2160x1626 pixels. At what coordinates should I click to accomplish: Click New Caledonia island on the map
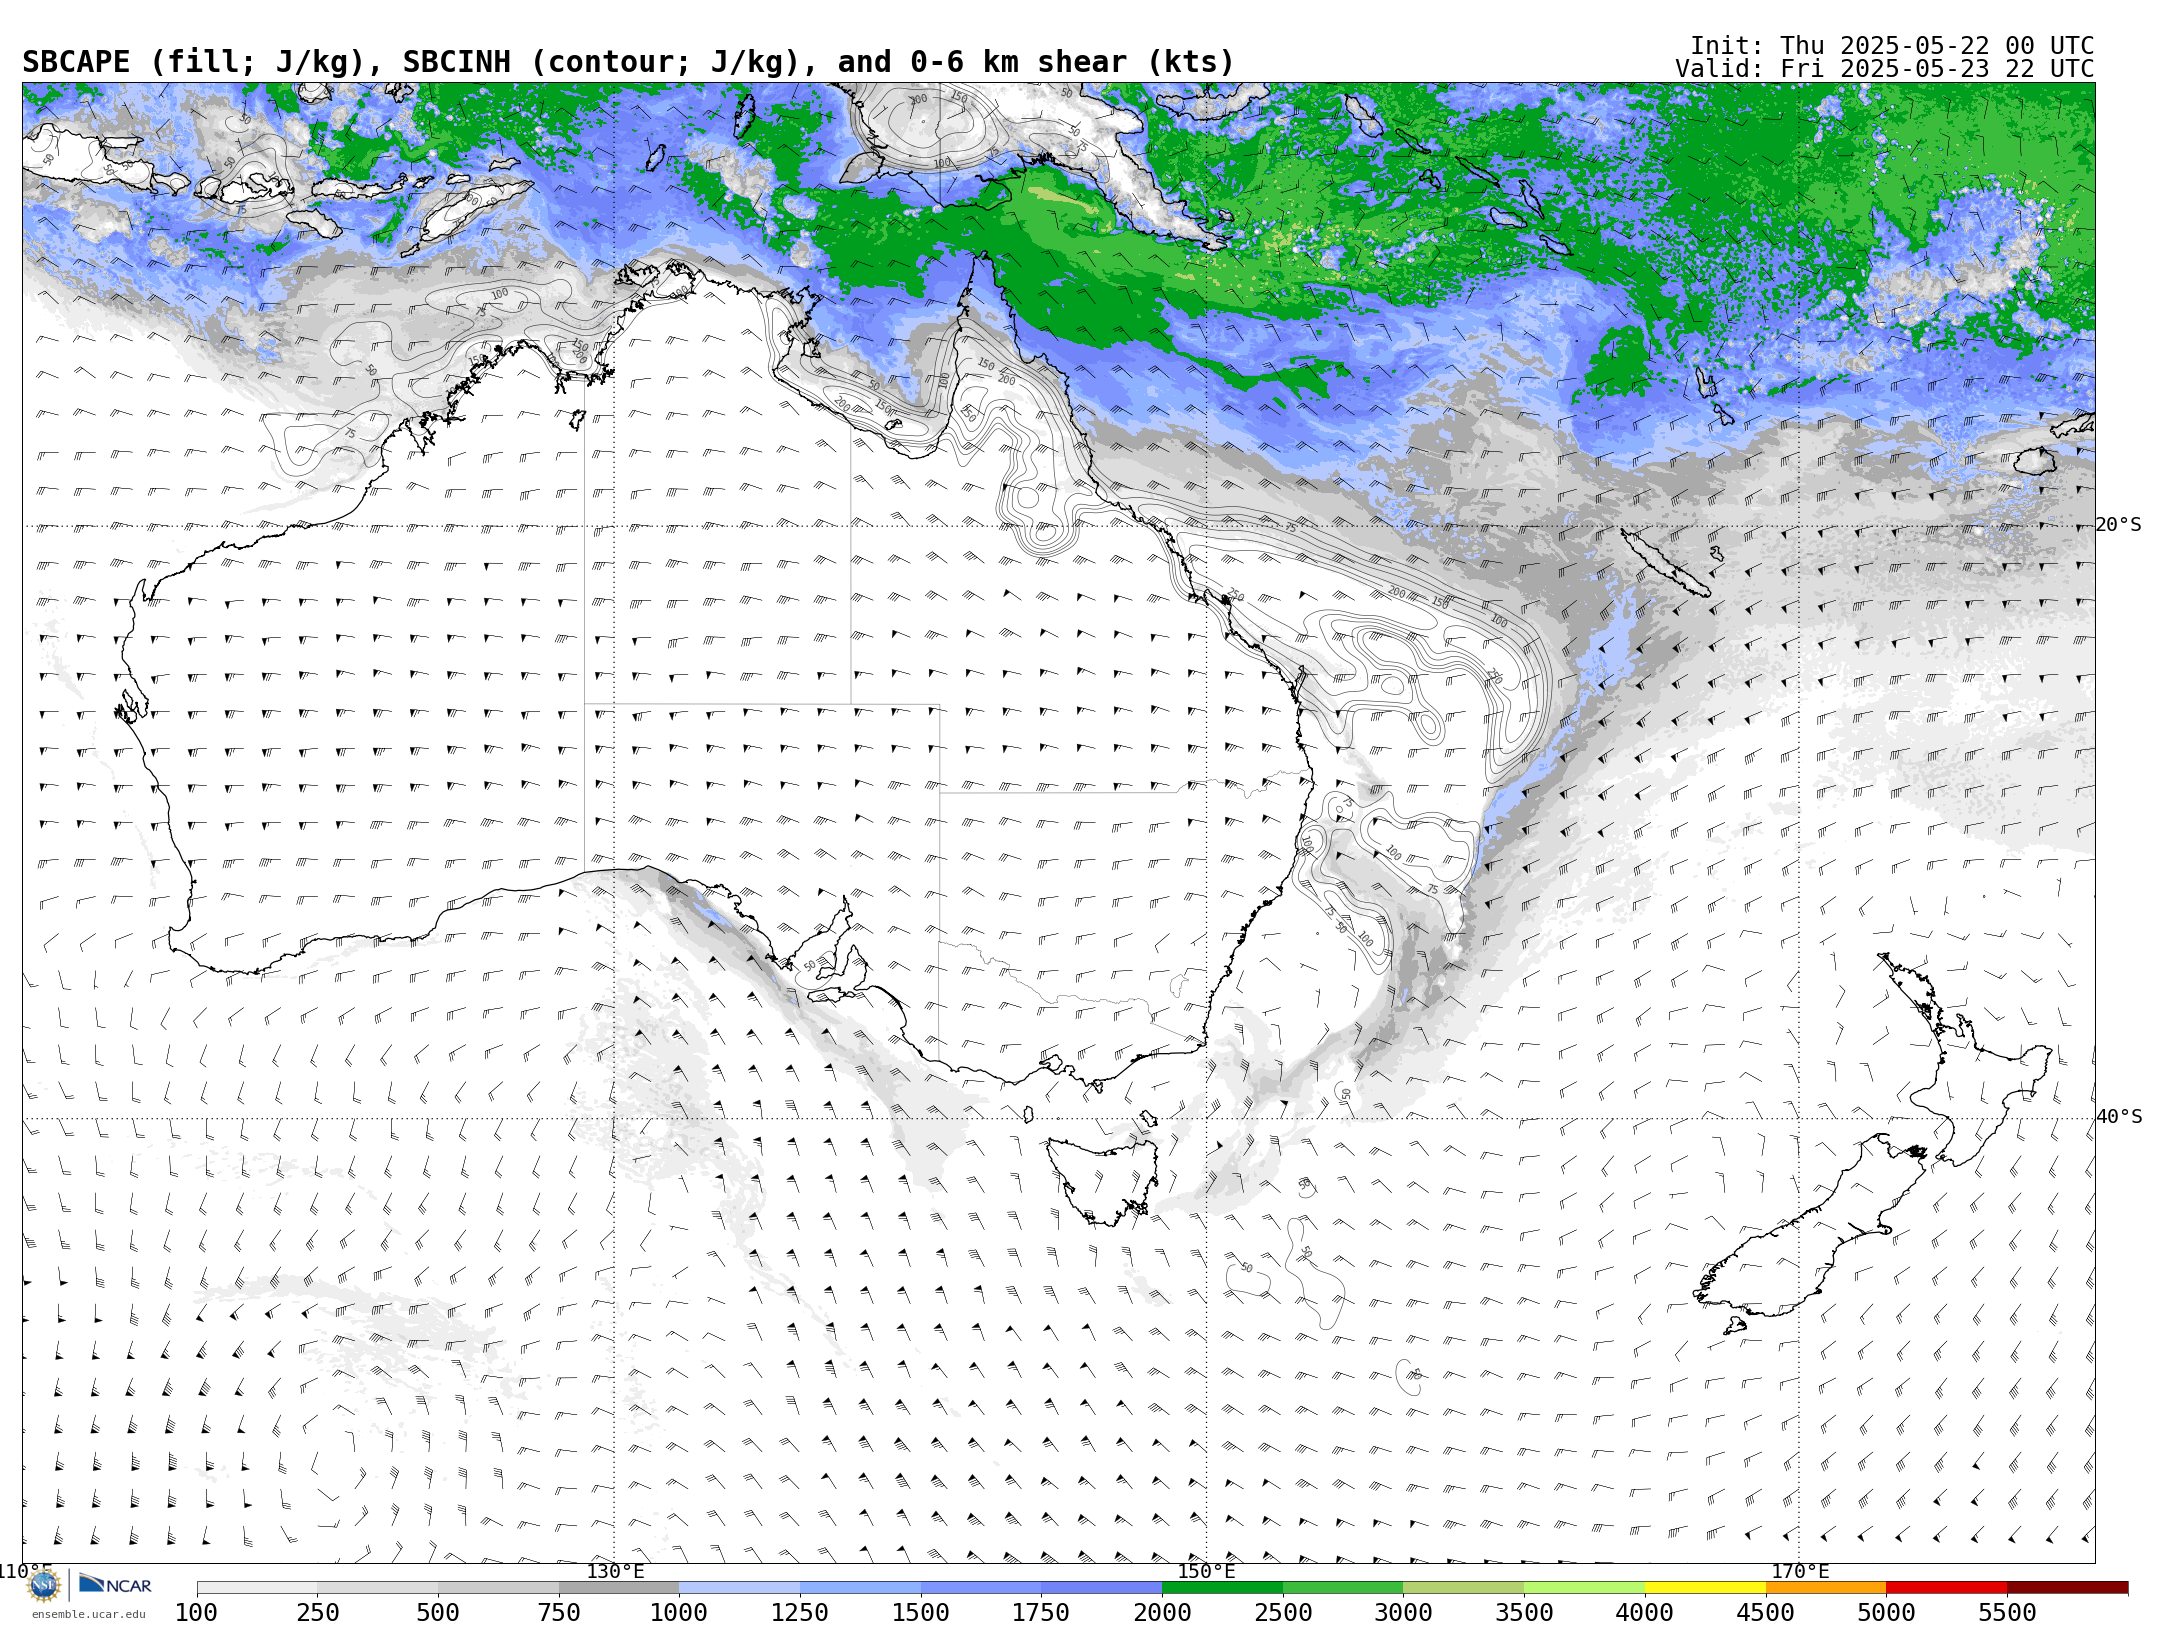pos(1664,563)
